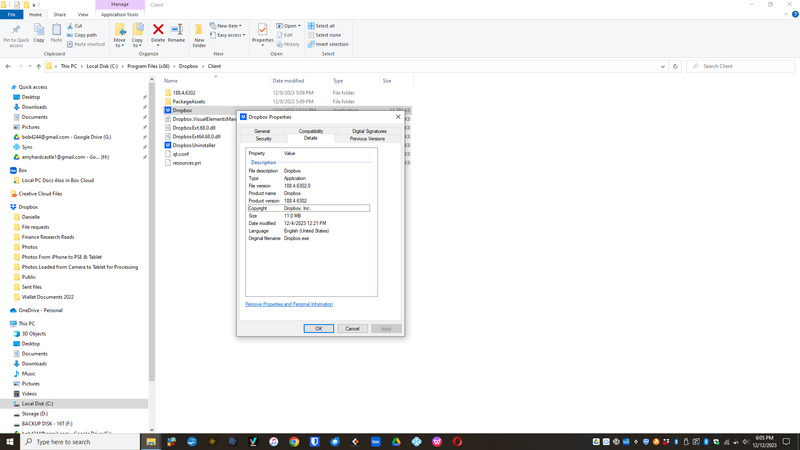800x450 pixels.
Task: Switch to the Digital Signatures tab
Action: coord(368,131)
